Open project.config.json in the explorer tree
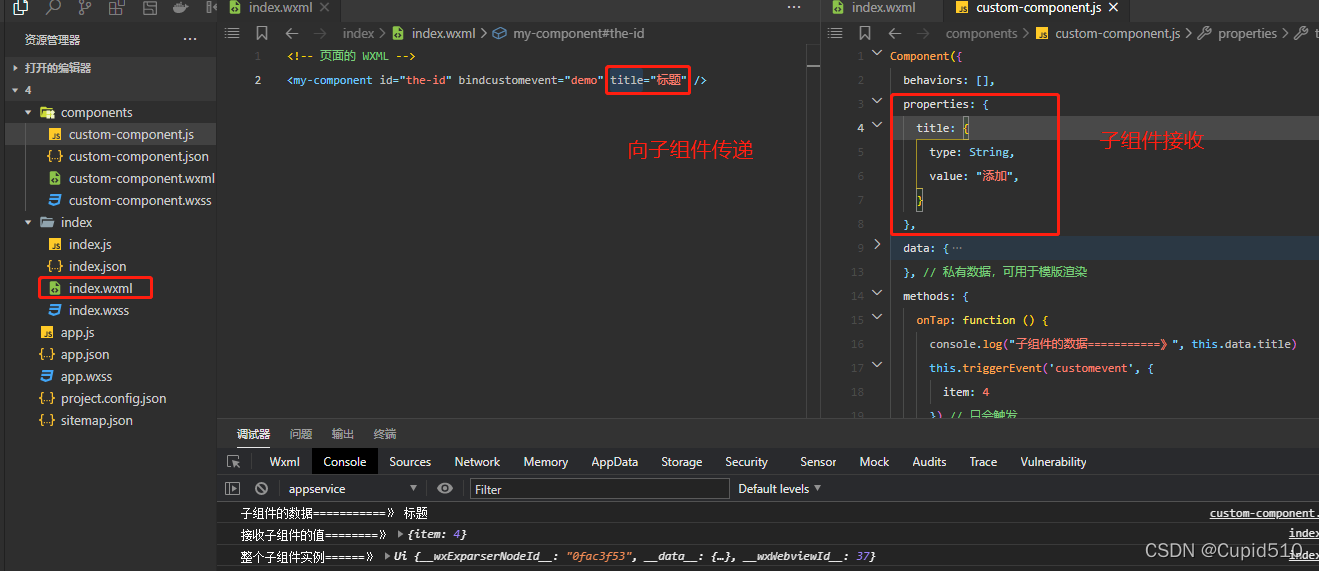The image size is (1319, 571). [x=111, y=398]
